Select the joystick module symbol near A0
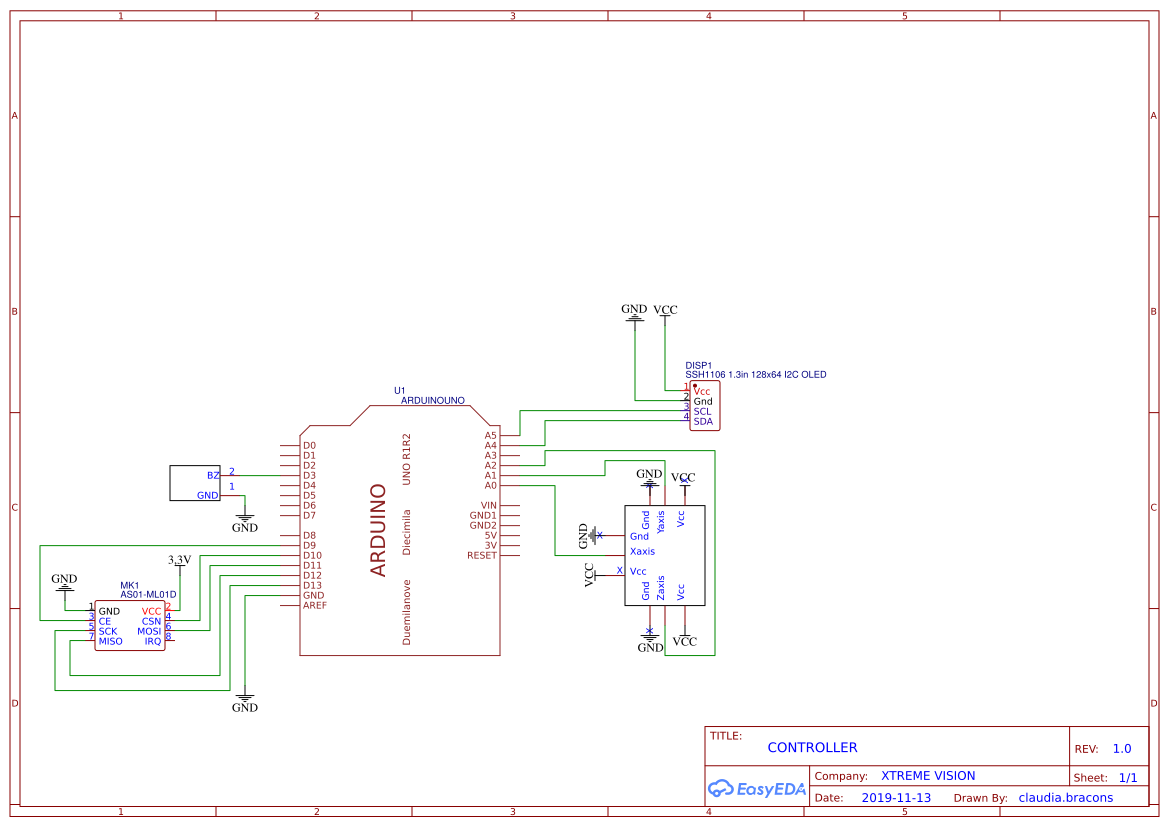This screenshot has width=1169, height=827. pos(664,555)
